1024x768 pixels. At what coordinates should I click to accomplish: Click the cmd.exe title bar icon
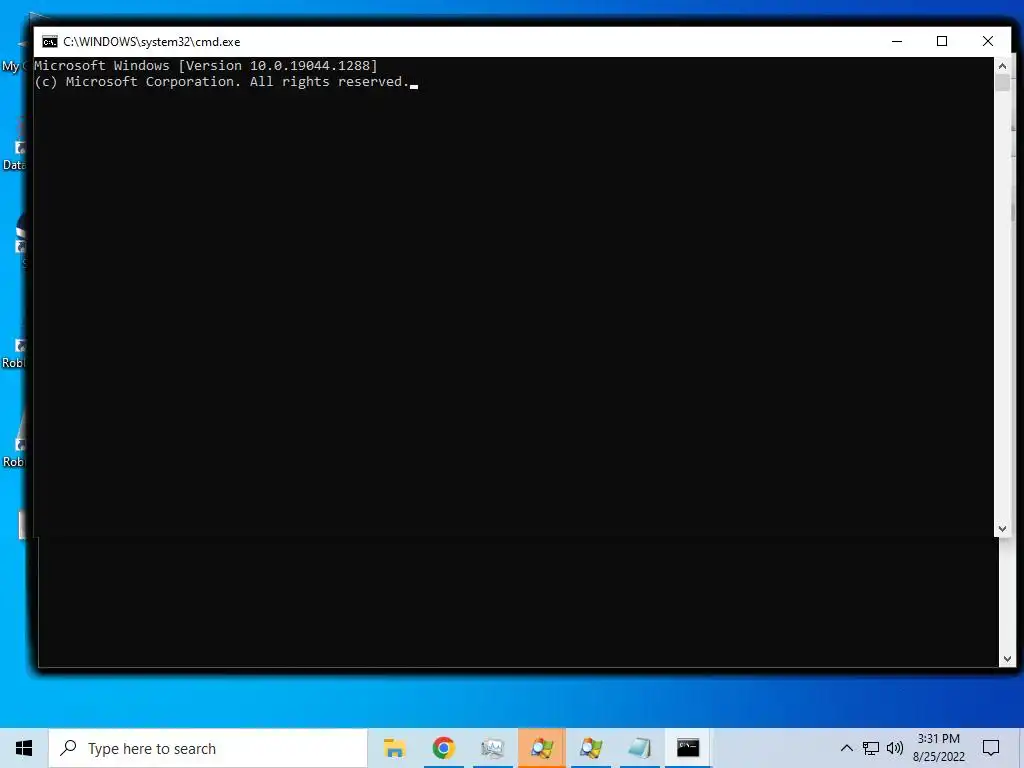click(50, 42)
